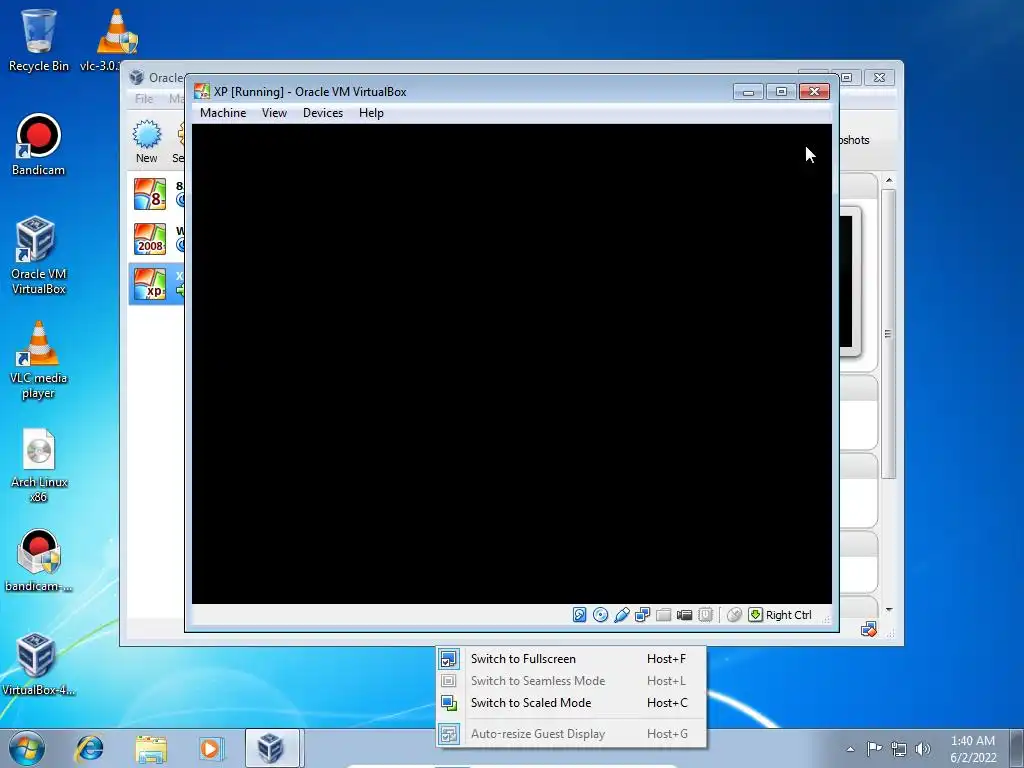Screen dimensions: 1024x768
Task: Click the scroll-up arrow in Manager details pane
Action: 888,180
